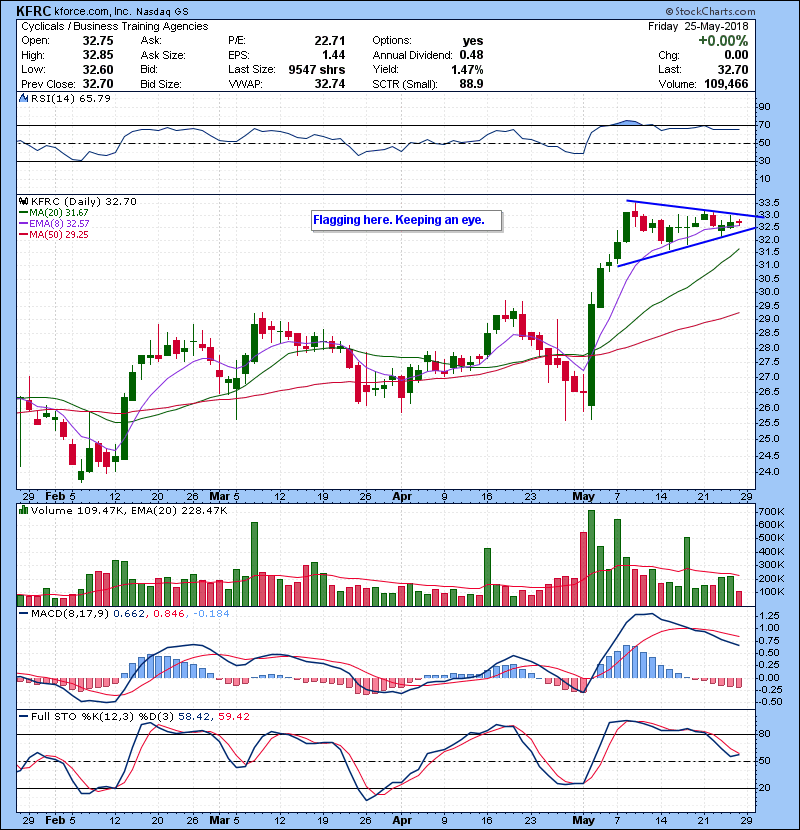Viewport: 800px width, 830px height.
Task: Click the MA(50) 29.25 legend text
Action: pyautogui.click(x=59, y=234)
